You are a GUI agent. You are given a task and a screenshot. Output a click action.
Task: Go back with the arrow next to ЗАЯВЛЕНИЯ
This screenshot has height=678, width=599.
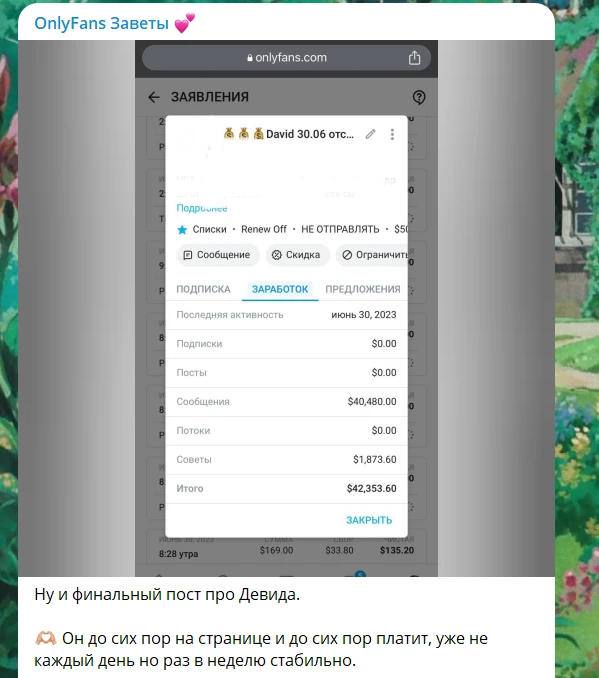154,97
